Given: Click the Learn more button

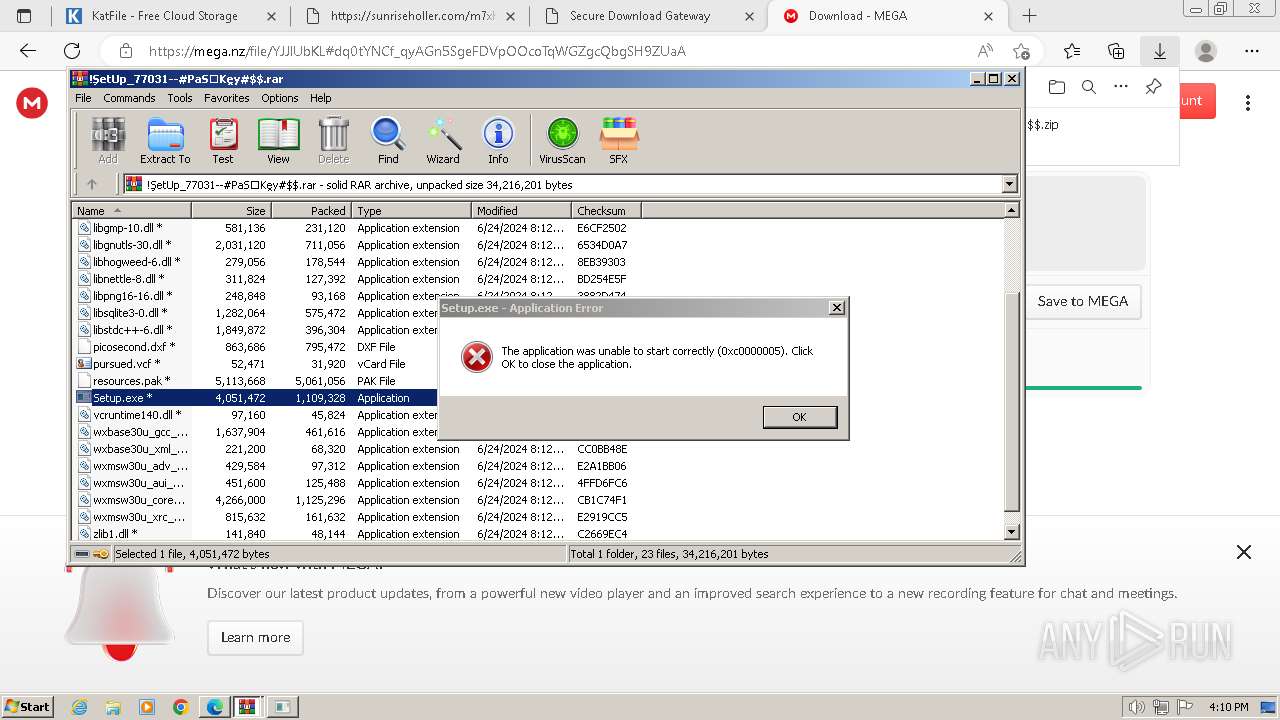Looking at the screenshot, I should (255, 637).
